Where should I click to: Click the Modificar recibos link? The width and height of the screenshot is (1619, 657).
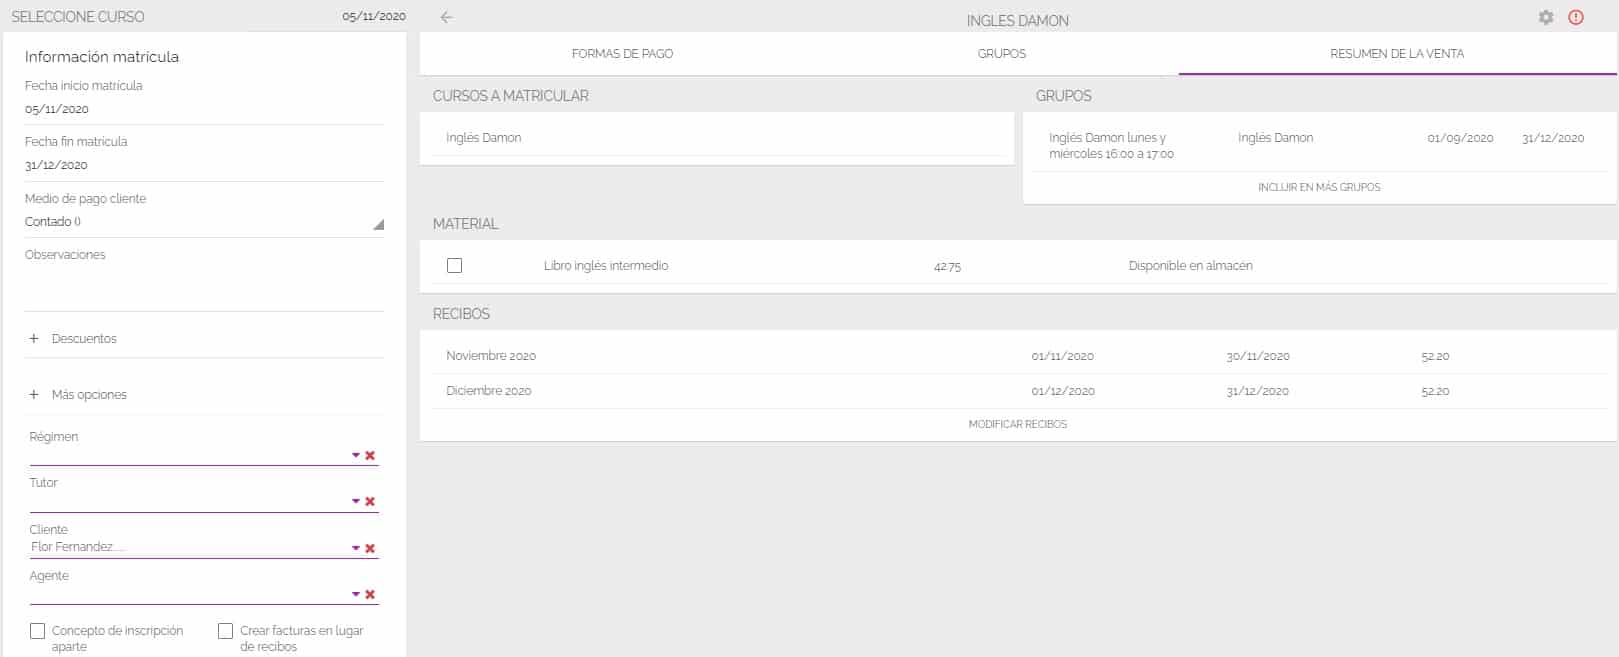tap(1018, 424)
